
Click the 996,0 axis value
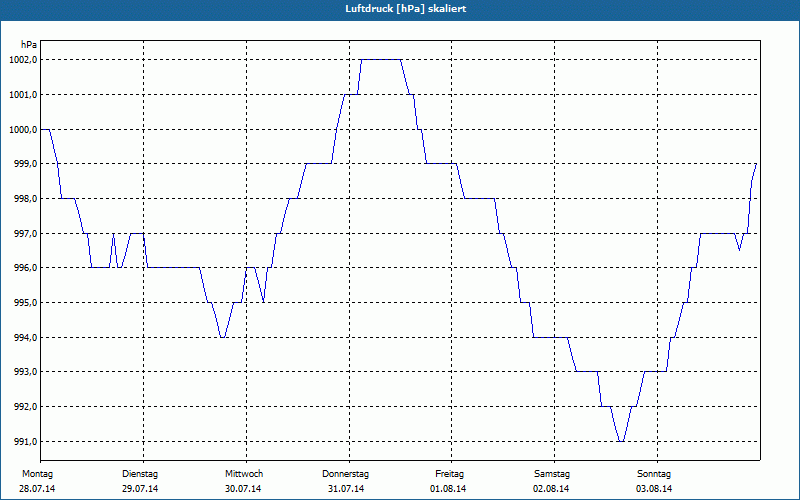point(26,268)
